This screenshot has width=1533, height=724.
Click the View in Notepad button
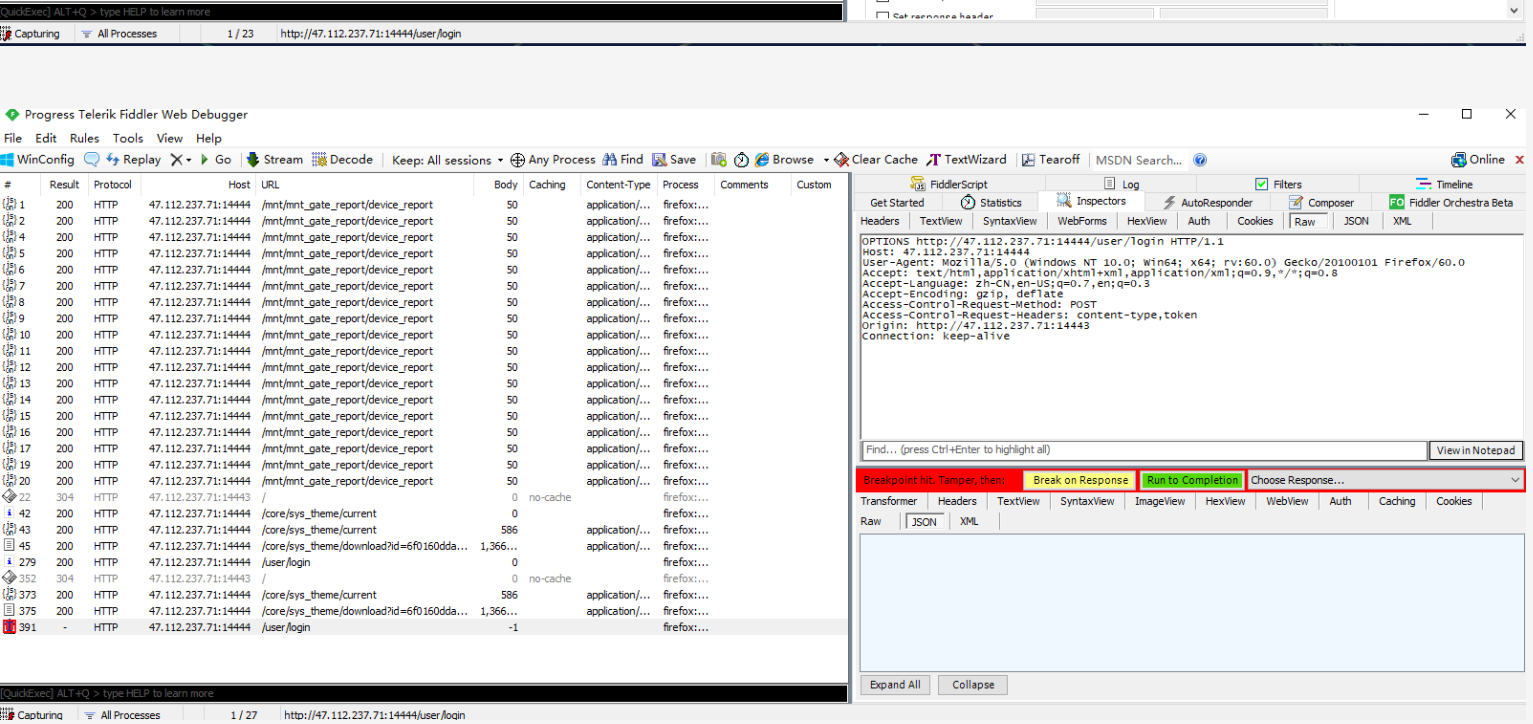coord(1476,450)
